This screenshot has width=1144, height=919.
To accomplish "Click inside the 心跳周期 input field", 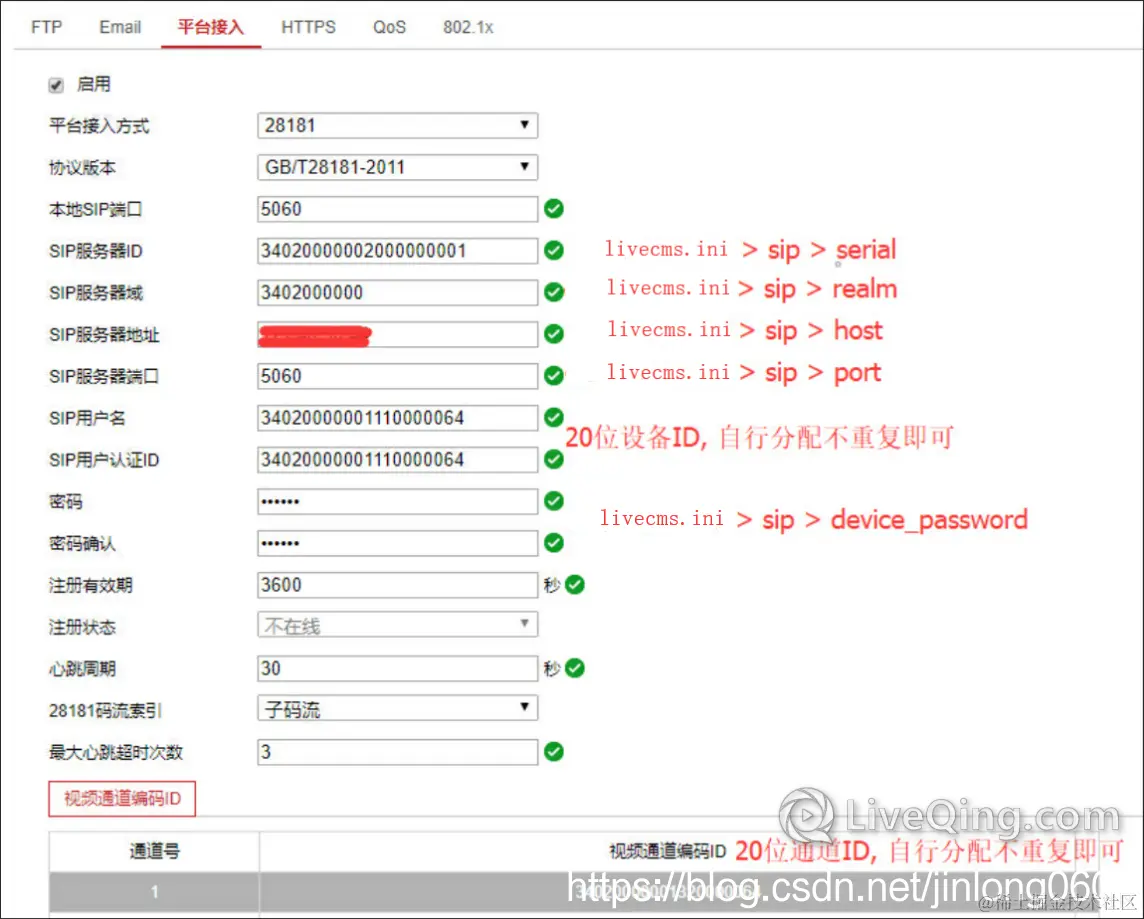I will click(397, 668).
